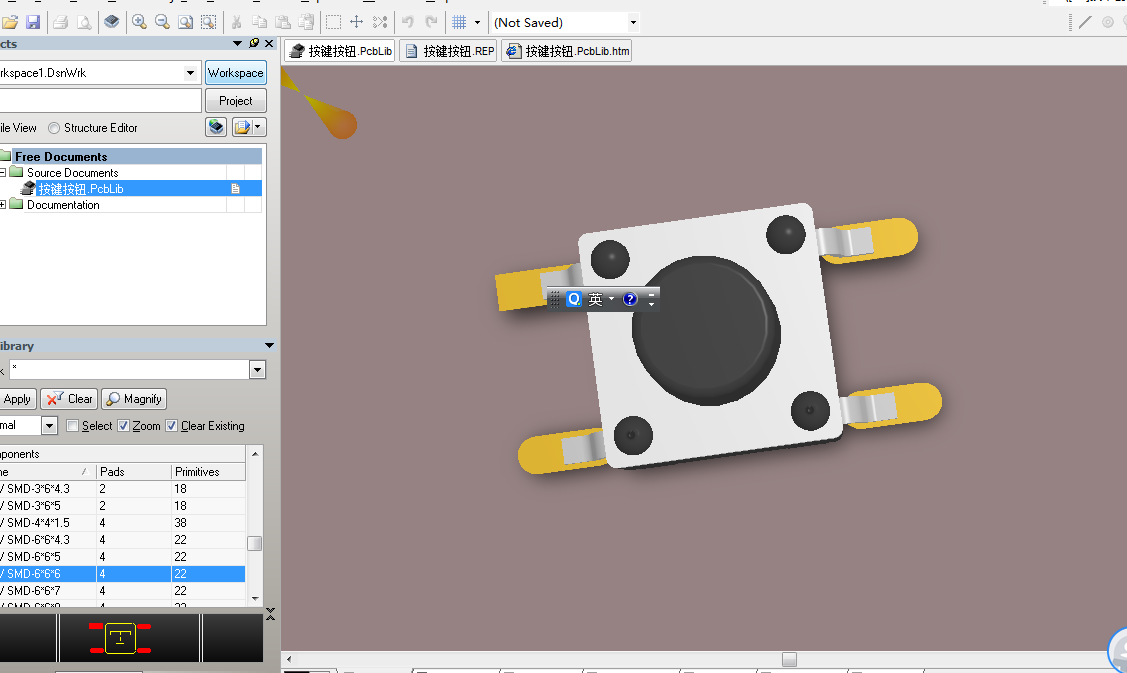
Task: Click the Zoom In magnifier icon
Action: 139,22
